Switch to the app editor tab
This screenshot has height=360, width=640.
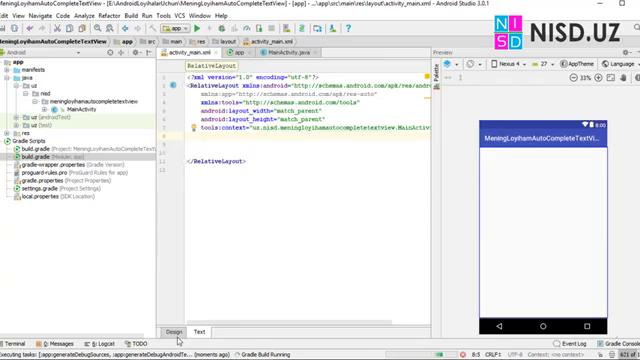pyautogui.click(x=239, y=53)
